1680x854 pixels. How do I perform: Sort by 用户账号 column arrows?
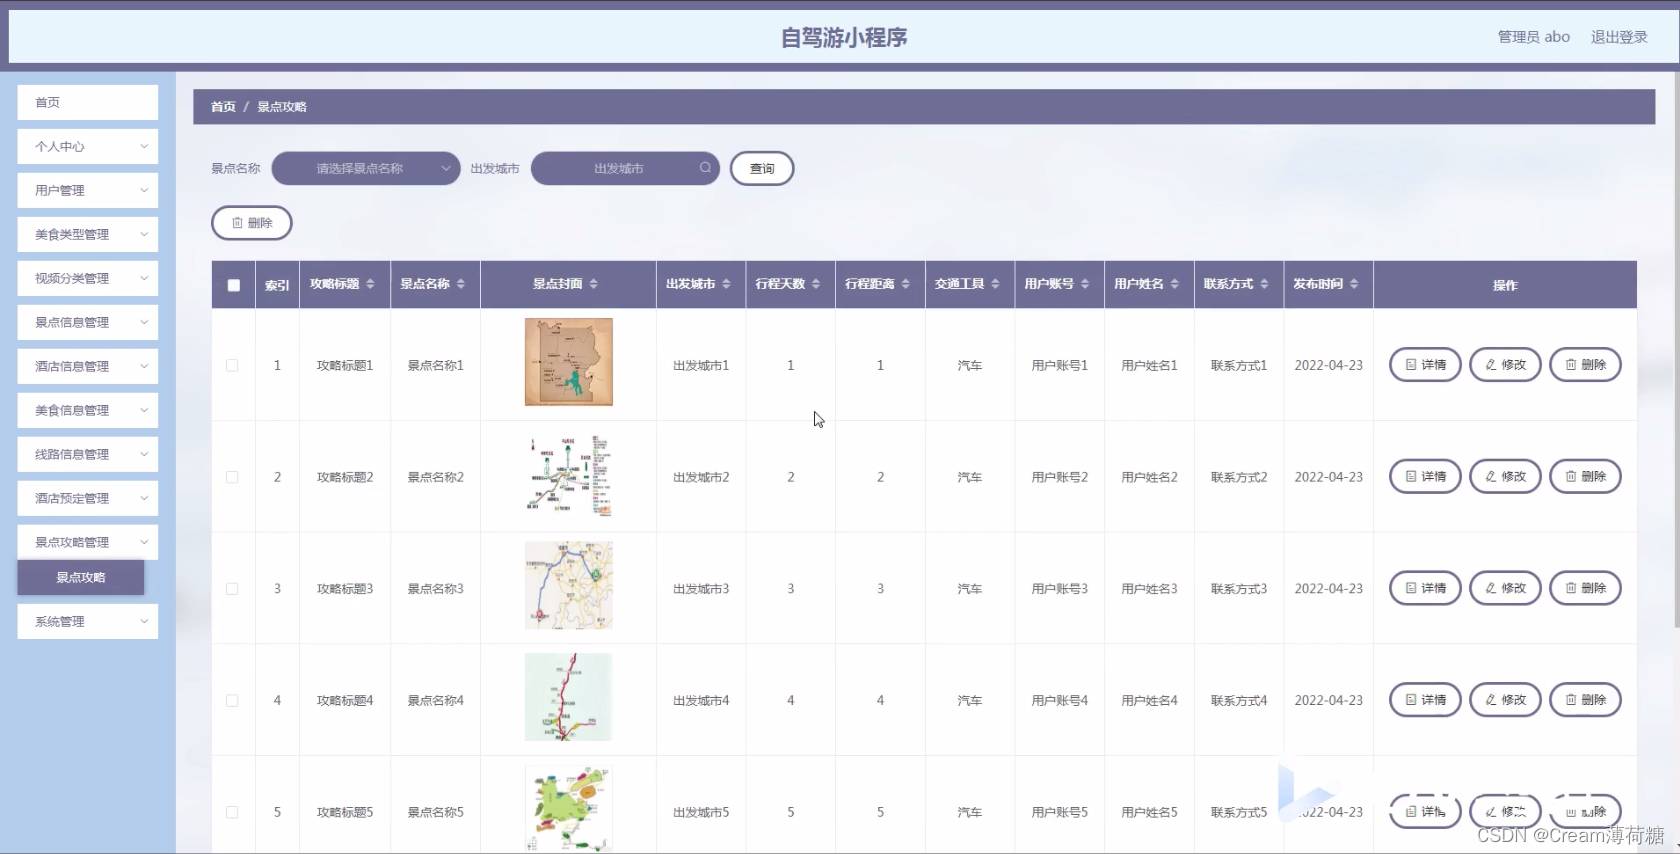1085,284
